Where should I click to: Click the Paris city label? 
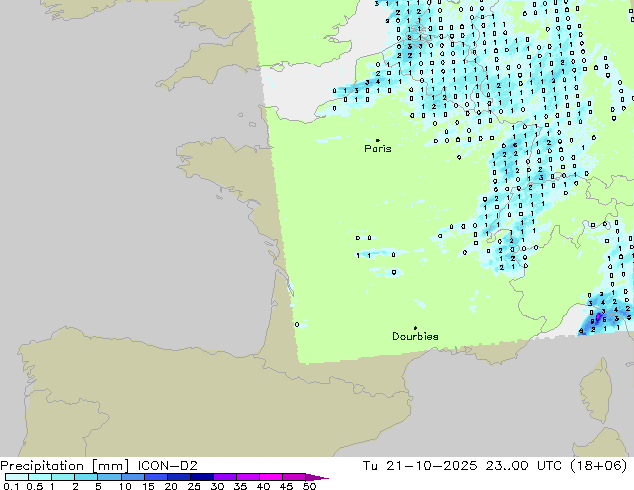378,149
